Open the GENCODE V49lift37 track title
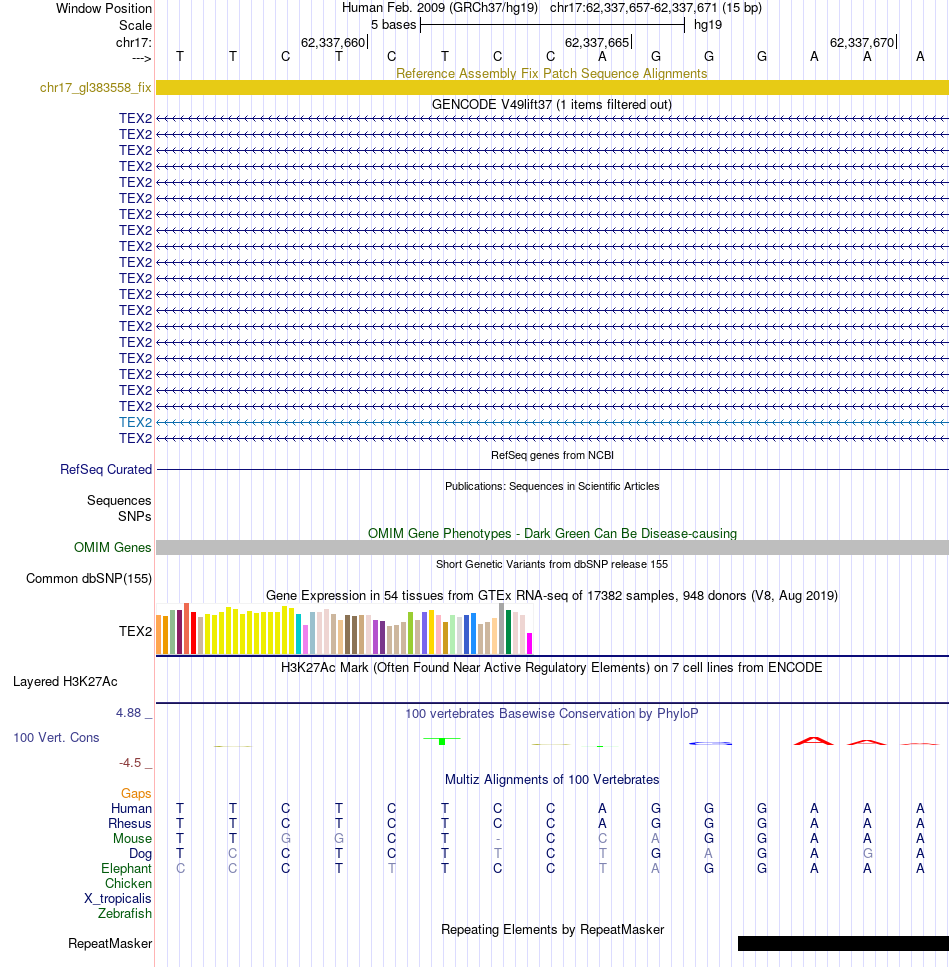The width and height of the screenshot is (950, 967). point(551,104)
